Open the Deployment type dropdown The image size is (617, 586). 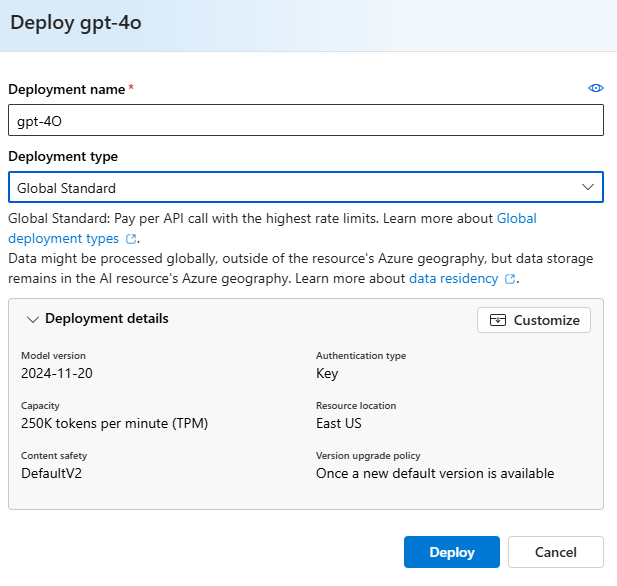tap(306, 187)
